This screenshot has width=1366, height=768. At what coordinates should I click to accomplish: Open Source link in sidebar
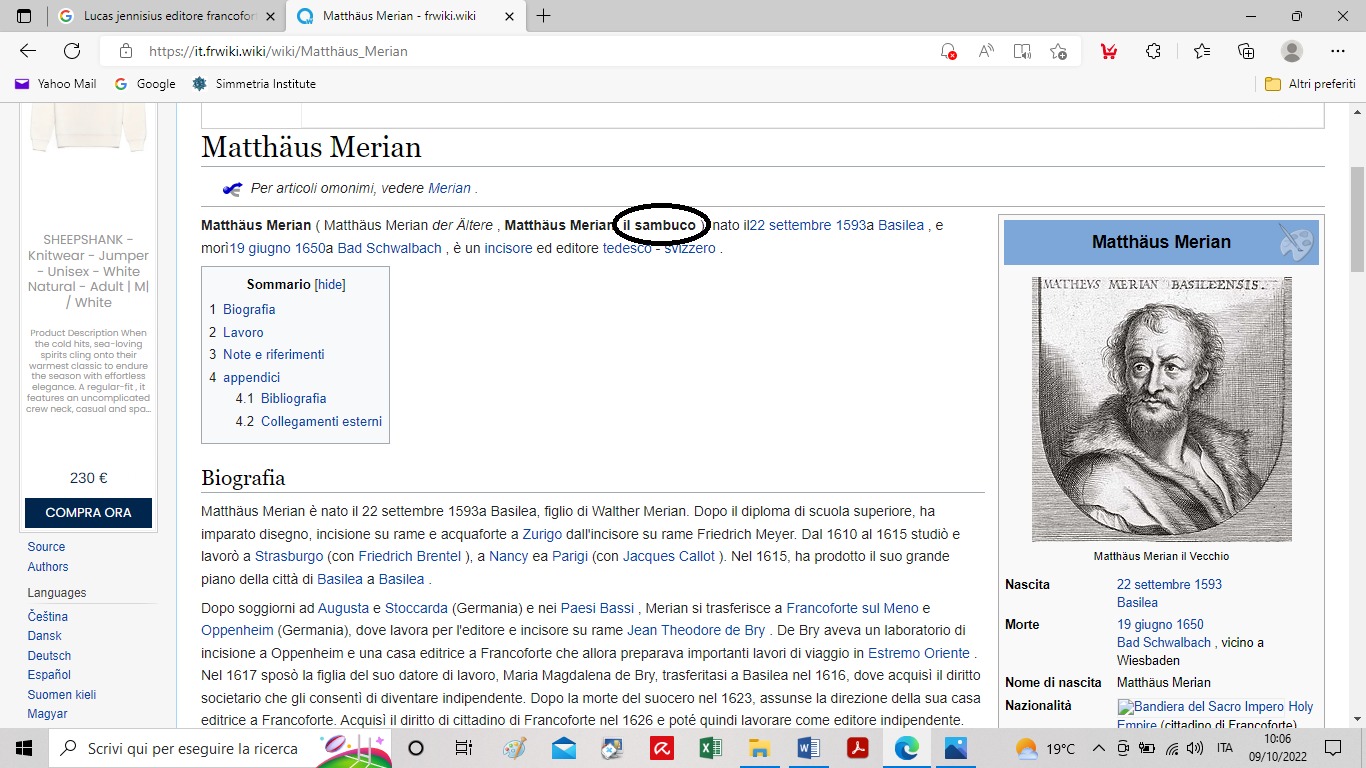pyautogui.click(x=46, y=547)
